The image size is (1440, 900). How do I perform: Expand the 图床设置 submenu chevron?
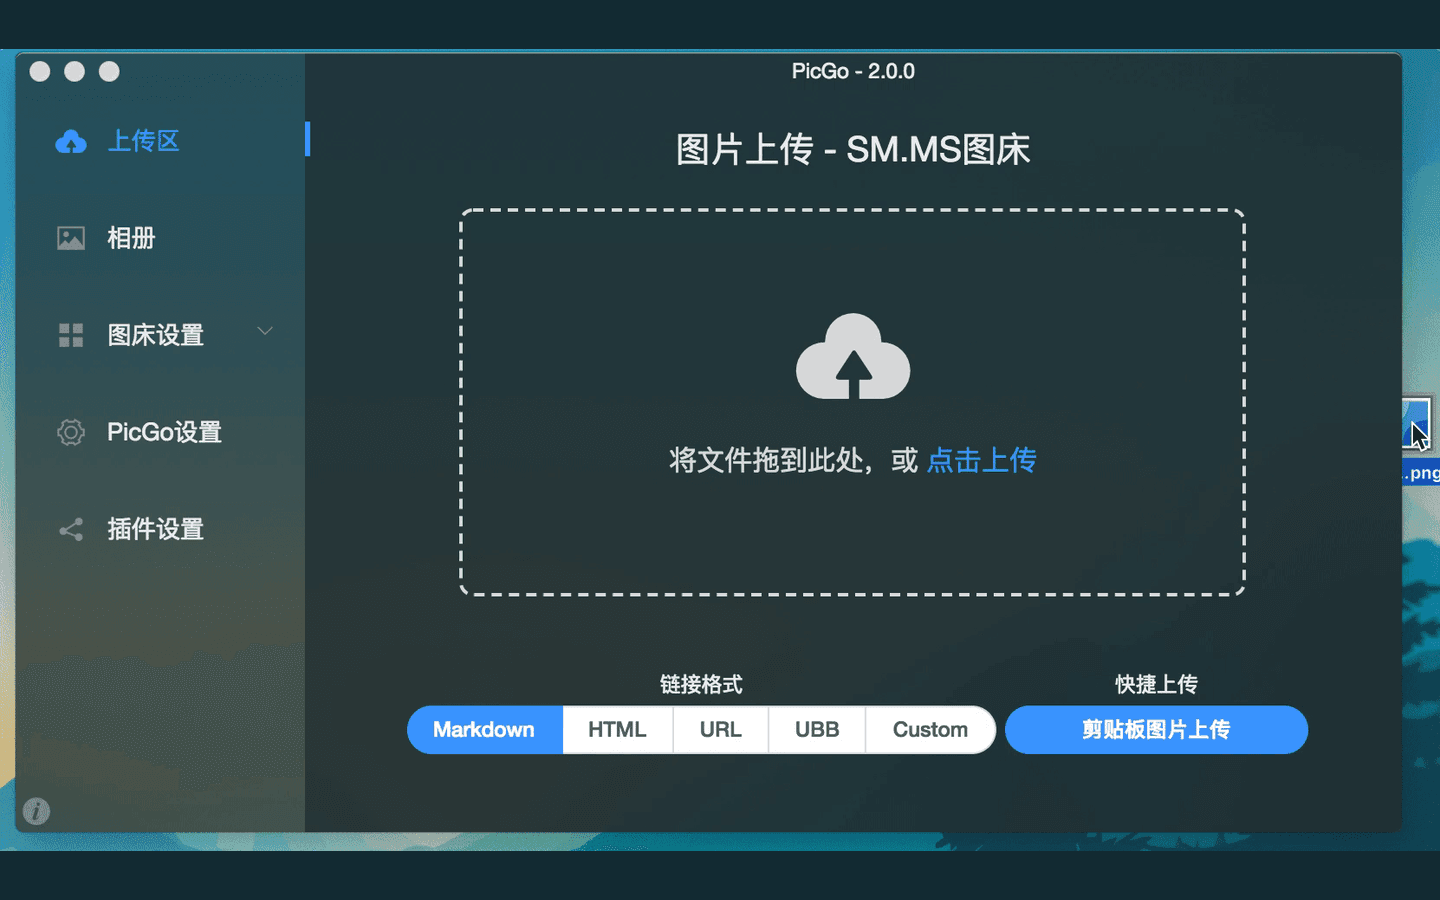pos(265,331)
